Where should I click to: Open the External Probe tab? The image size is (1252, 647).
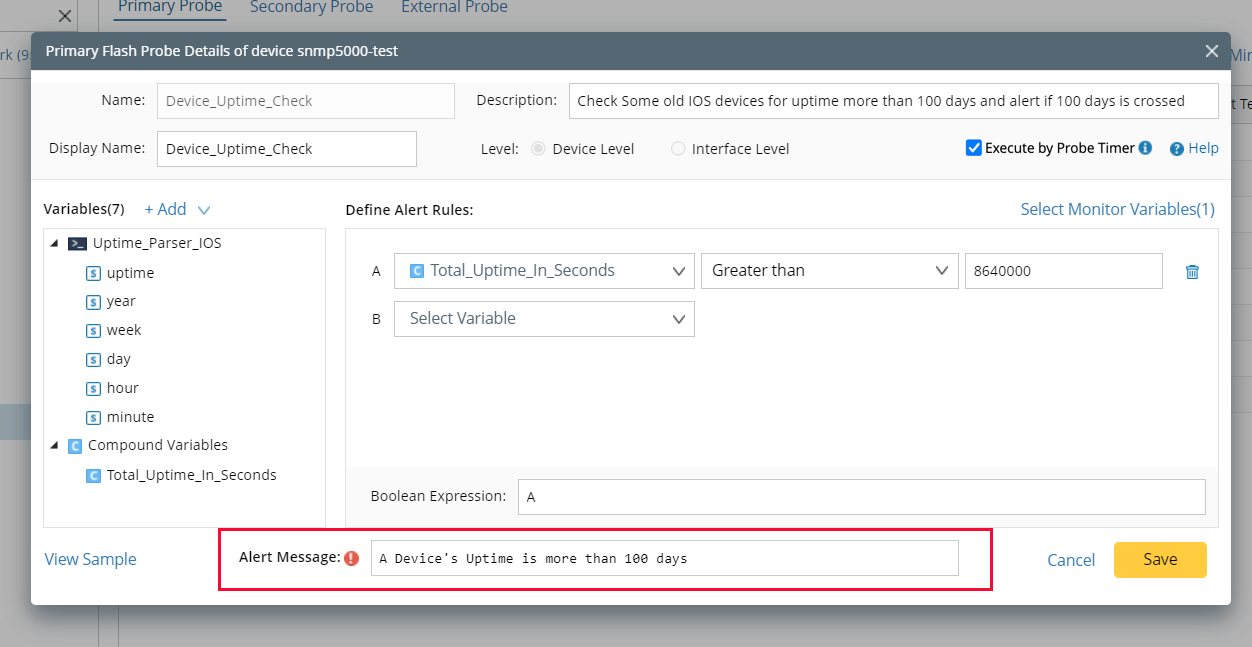pyautogui.click(x=454, y=7)
